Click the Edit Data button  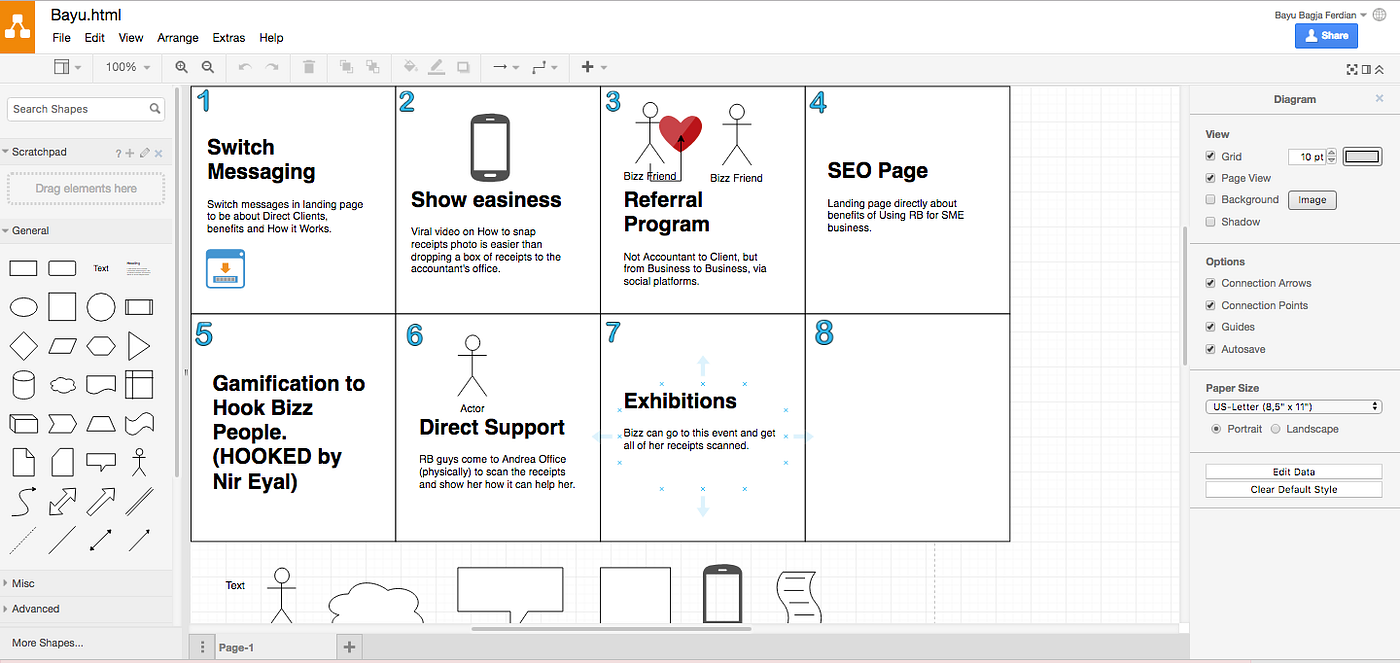point(1293,471)
